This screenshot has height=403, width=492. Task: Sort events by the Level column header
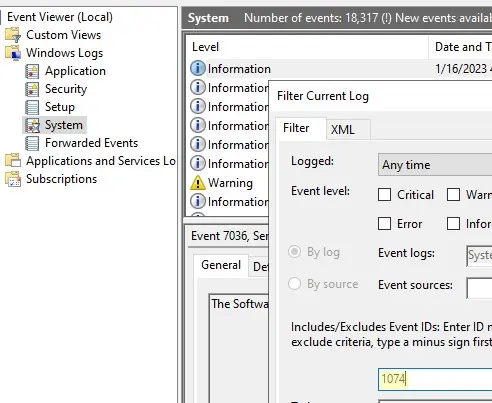[307, 47]
